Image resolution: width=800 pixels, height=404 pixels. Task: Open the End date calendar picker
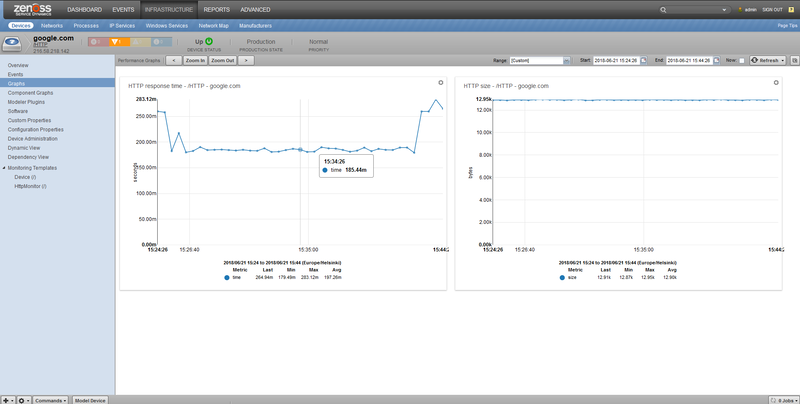tap(716, 60)
